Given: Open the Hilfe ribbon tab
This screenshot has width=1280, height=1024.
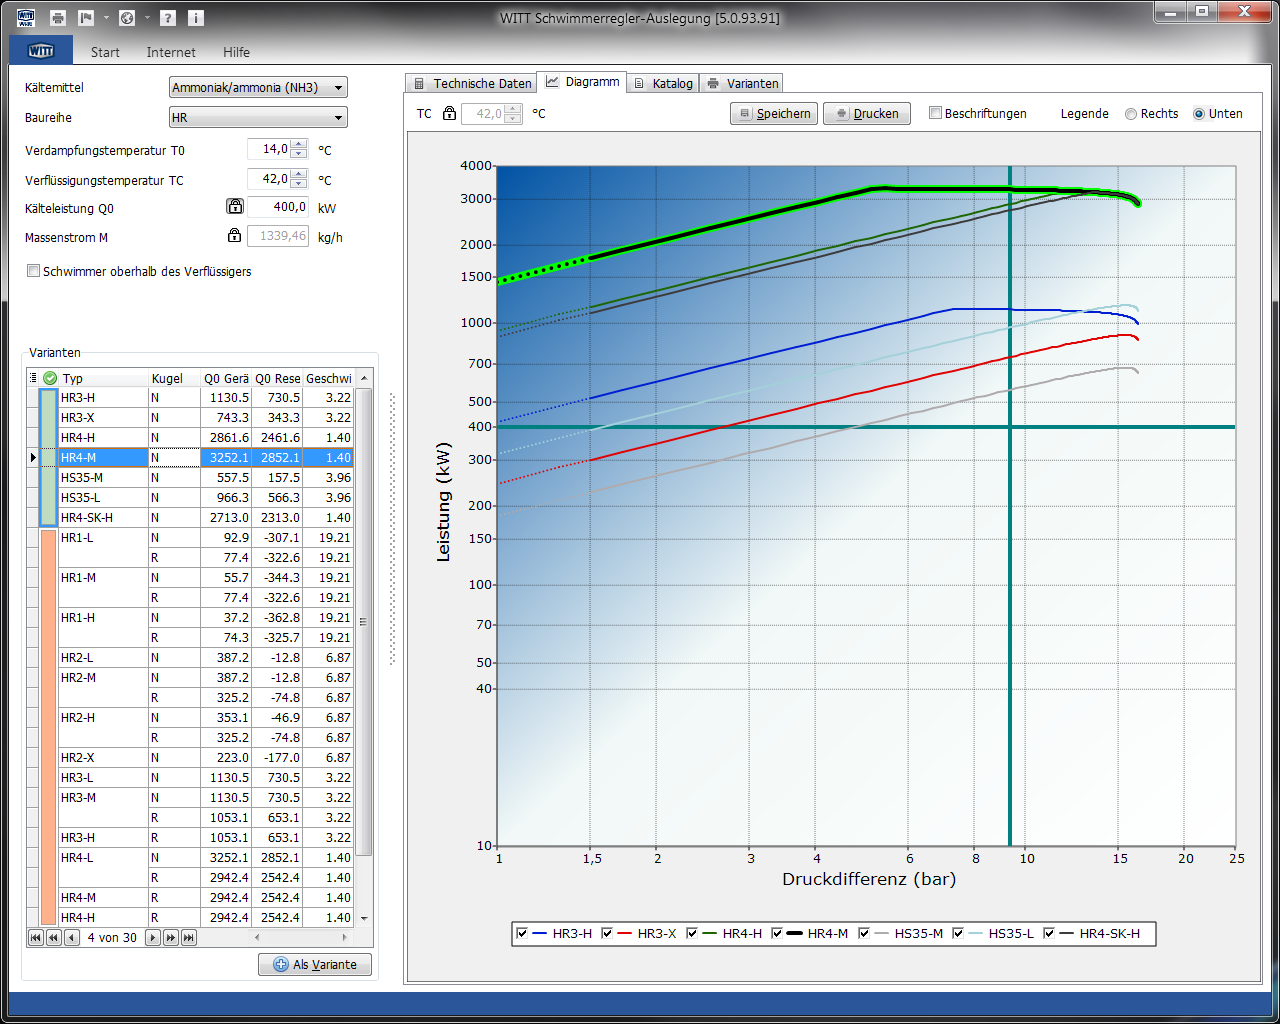Looking at the screenshot, I should (x=237, y=52).
